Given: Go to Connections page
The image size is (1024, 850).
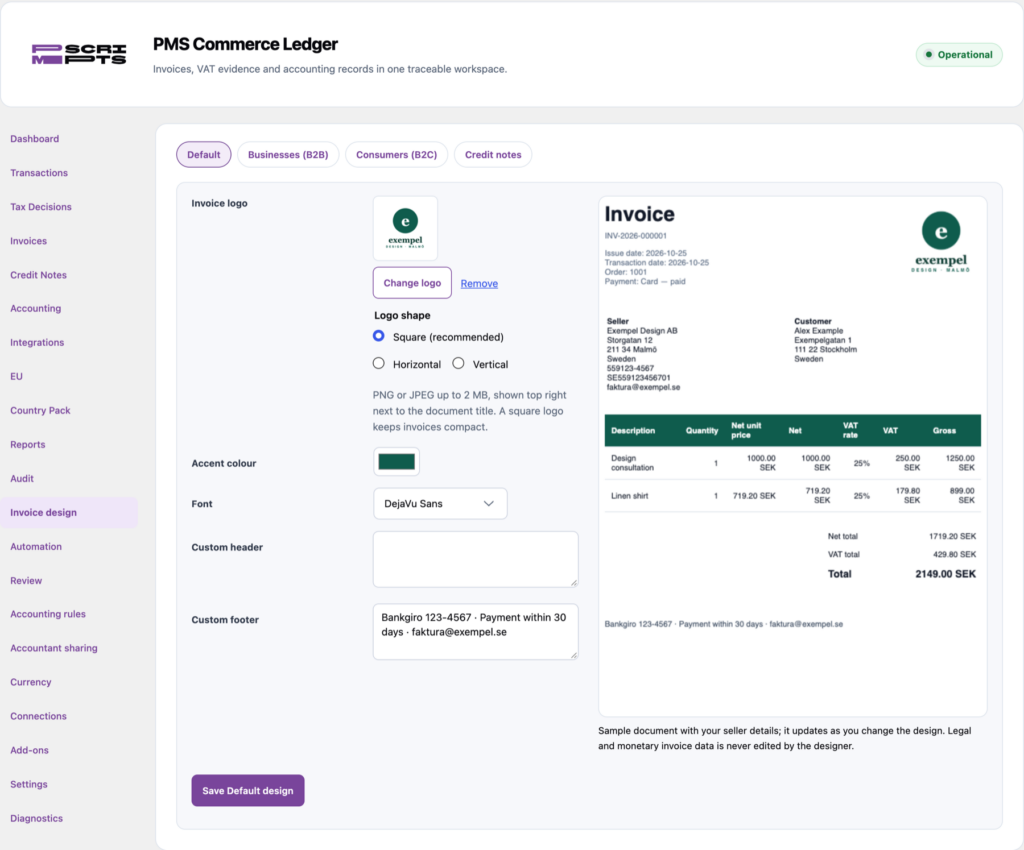Looking at the screenshot, I should point(39,716).
